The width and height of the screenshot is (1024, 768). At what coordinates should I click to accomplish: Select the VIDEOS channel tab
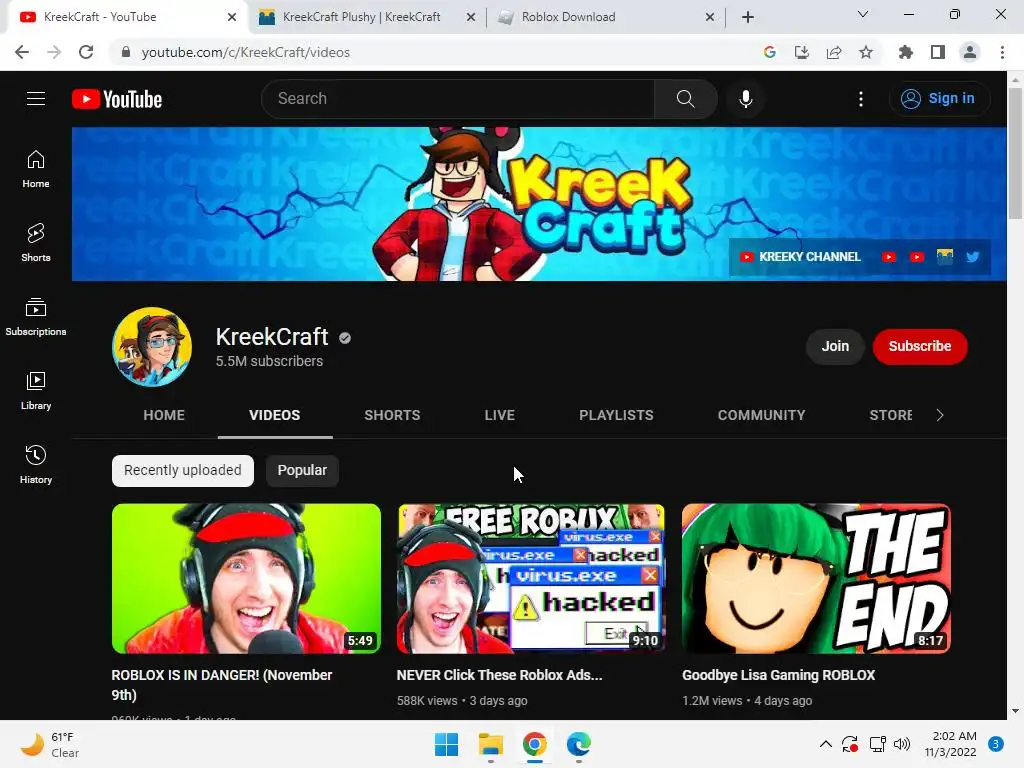[275, 415]
